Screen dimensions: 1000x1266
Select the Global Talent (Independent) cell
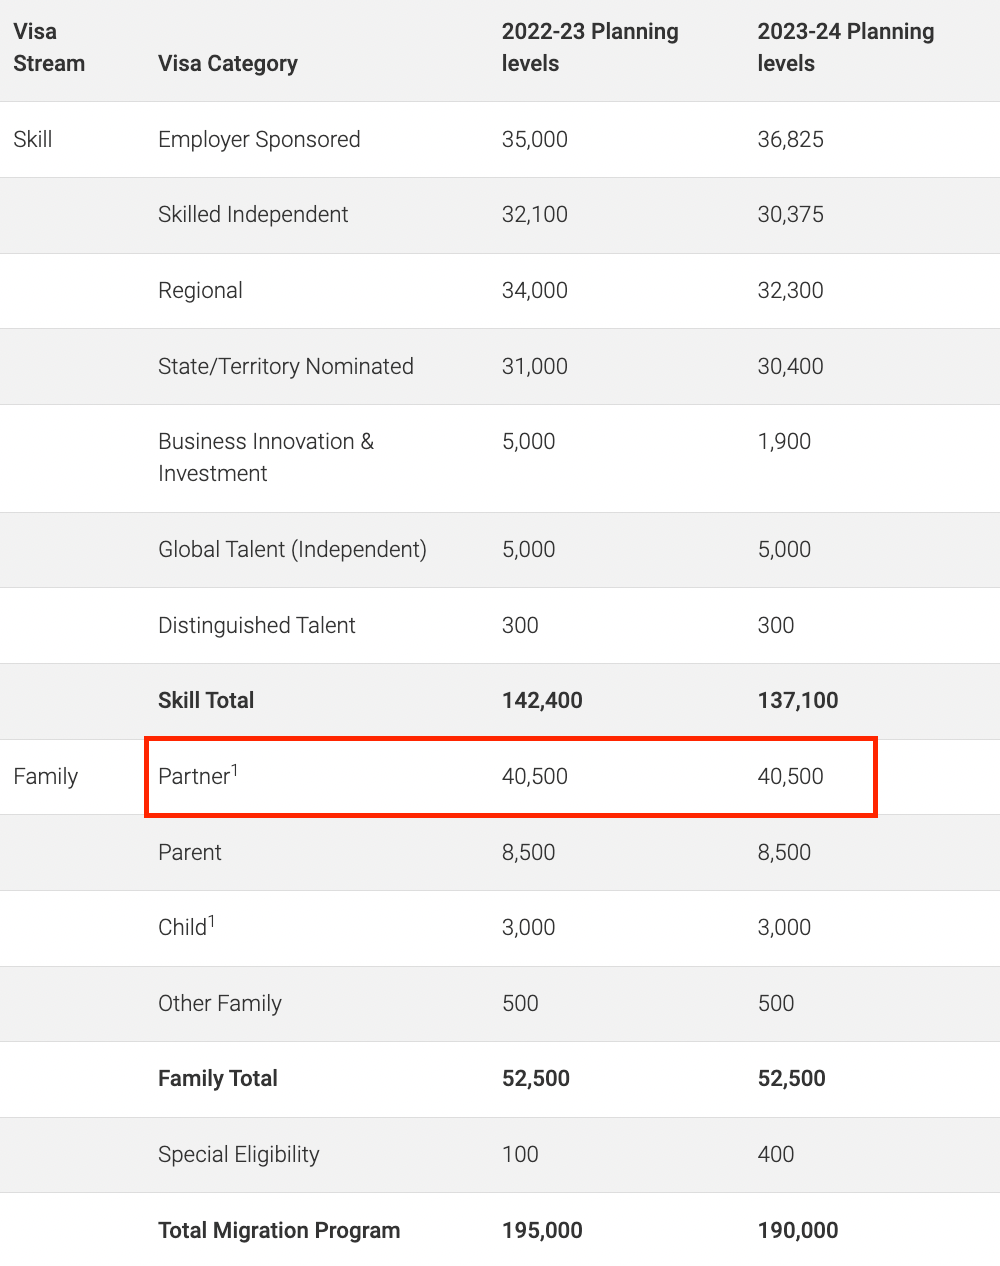292,549
